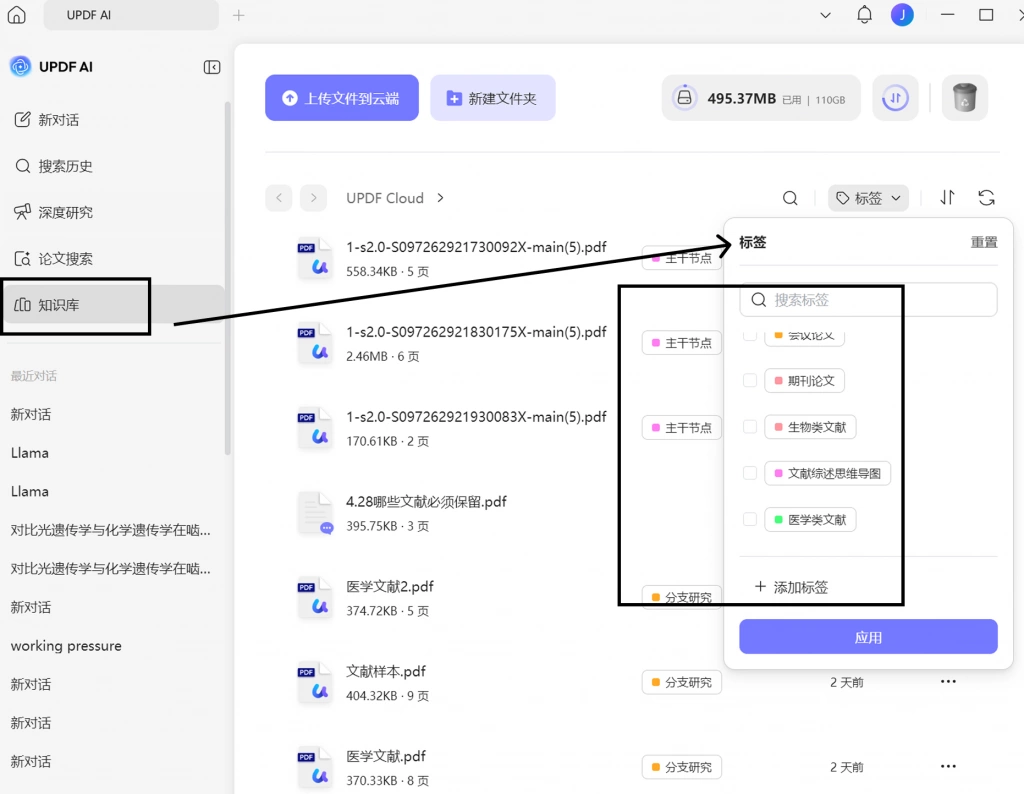1024x794 pixels.
Task: Search files with the magnifier icon
Action: click(790, 198)
